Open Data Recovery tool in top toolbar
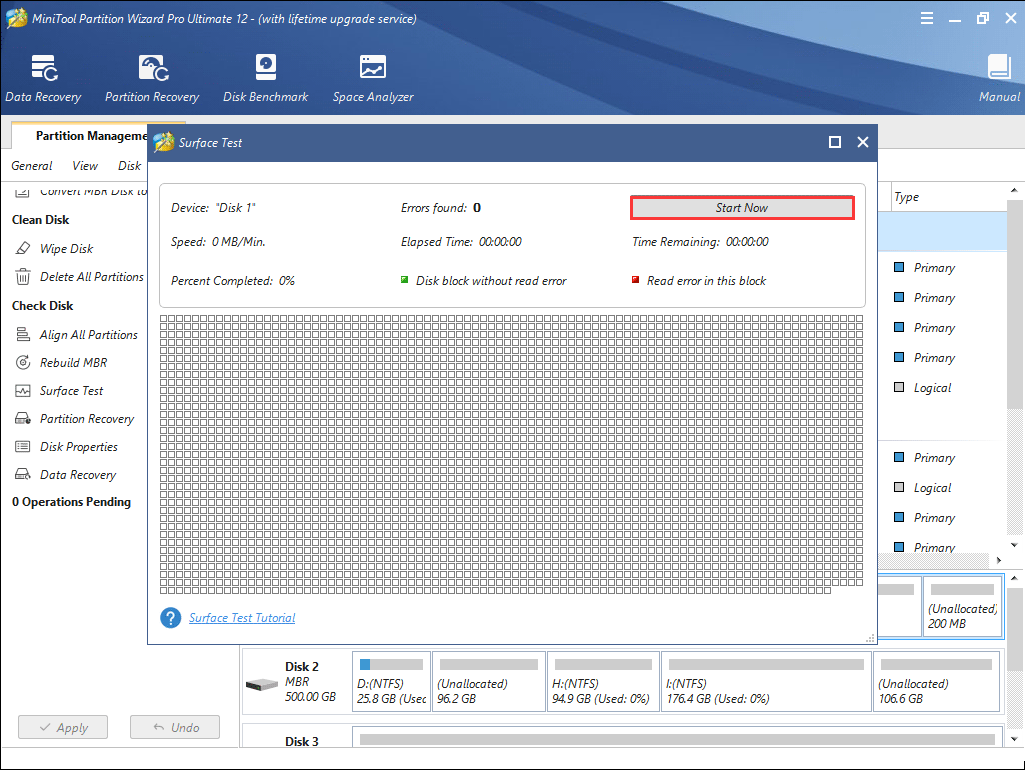The width and height of the screenshot is (1025, 770). 43,78
